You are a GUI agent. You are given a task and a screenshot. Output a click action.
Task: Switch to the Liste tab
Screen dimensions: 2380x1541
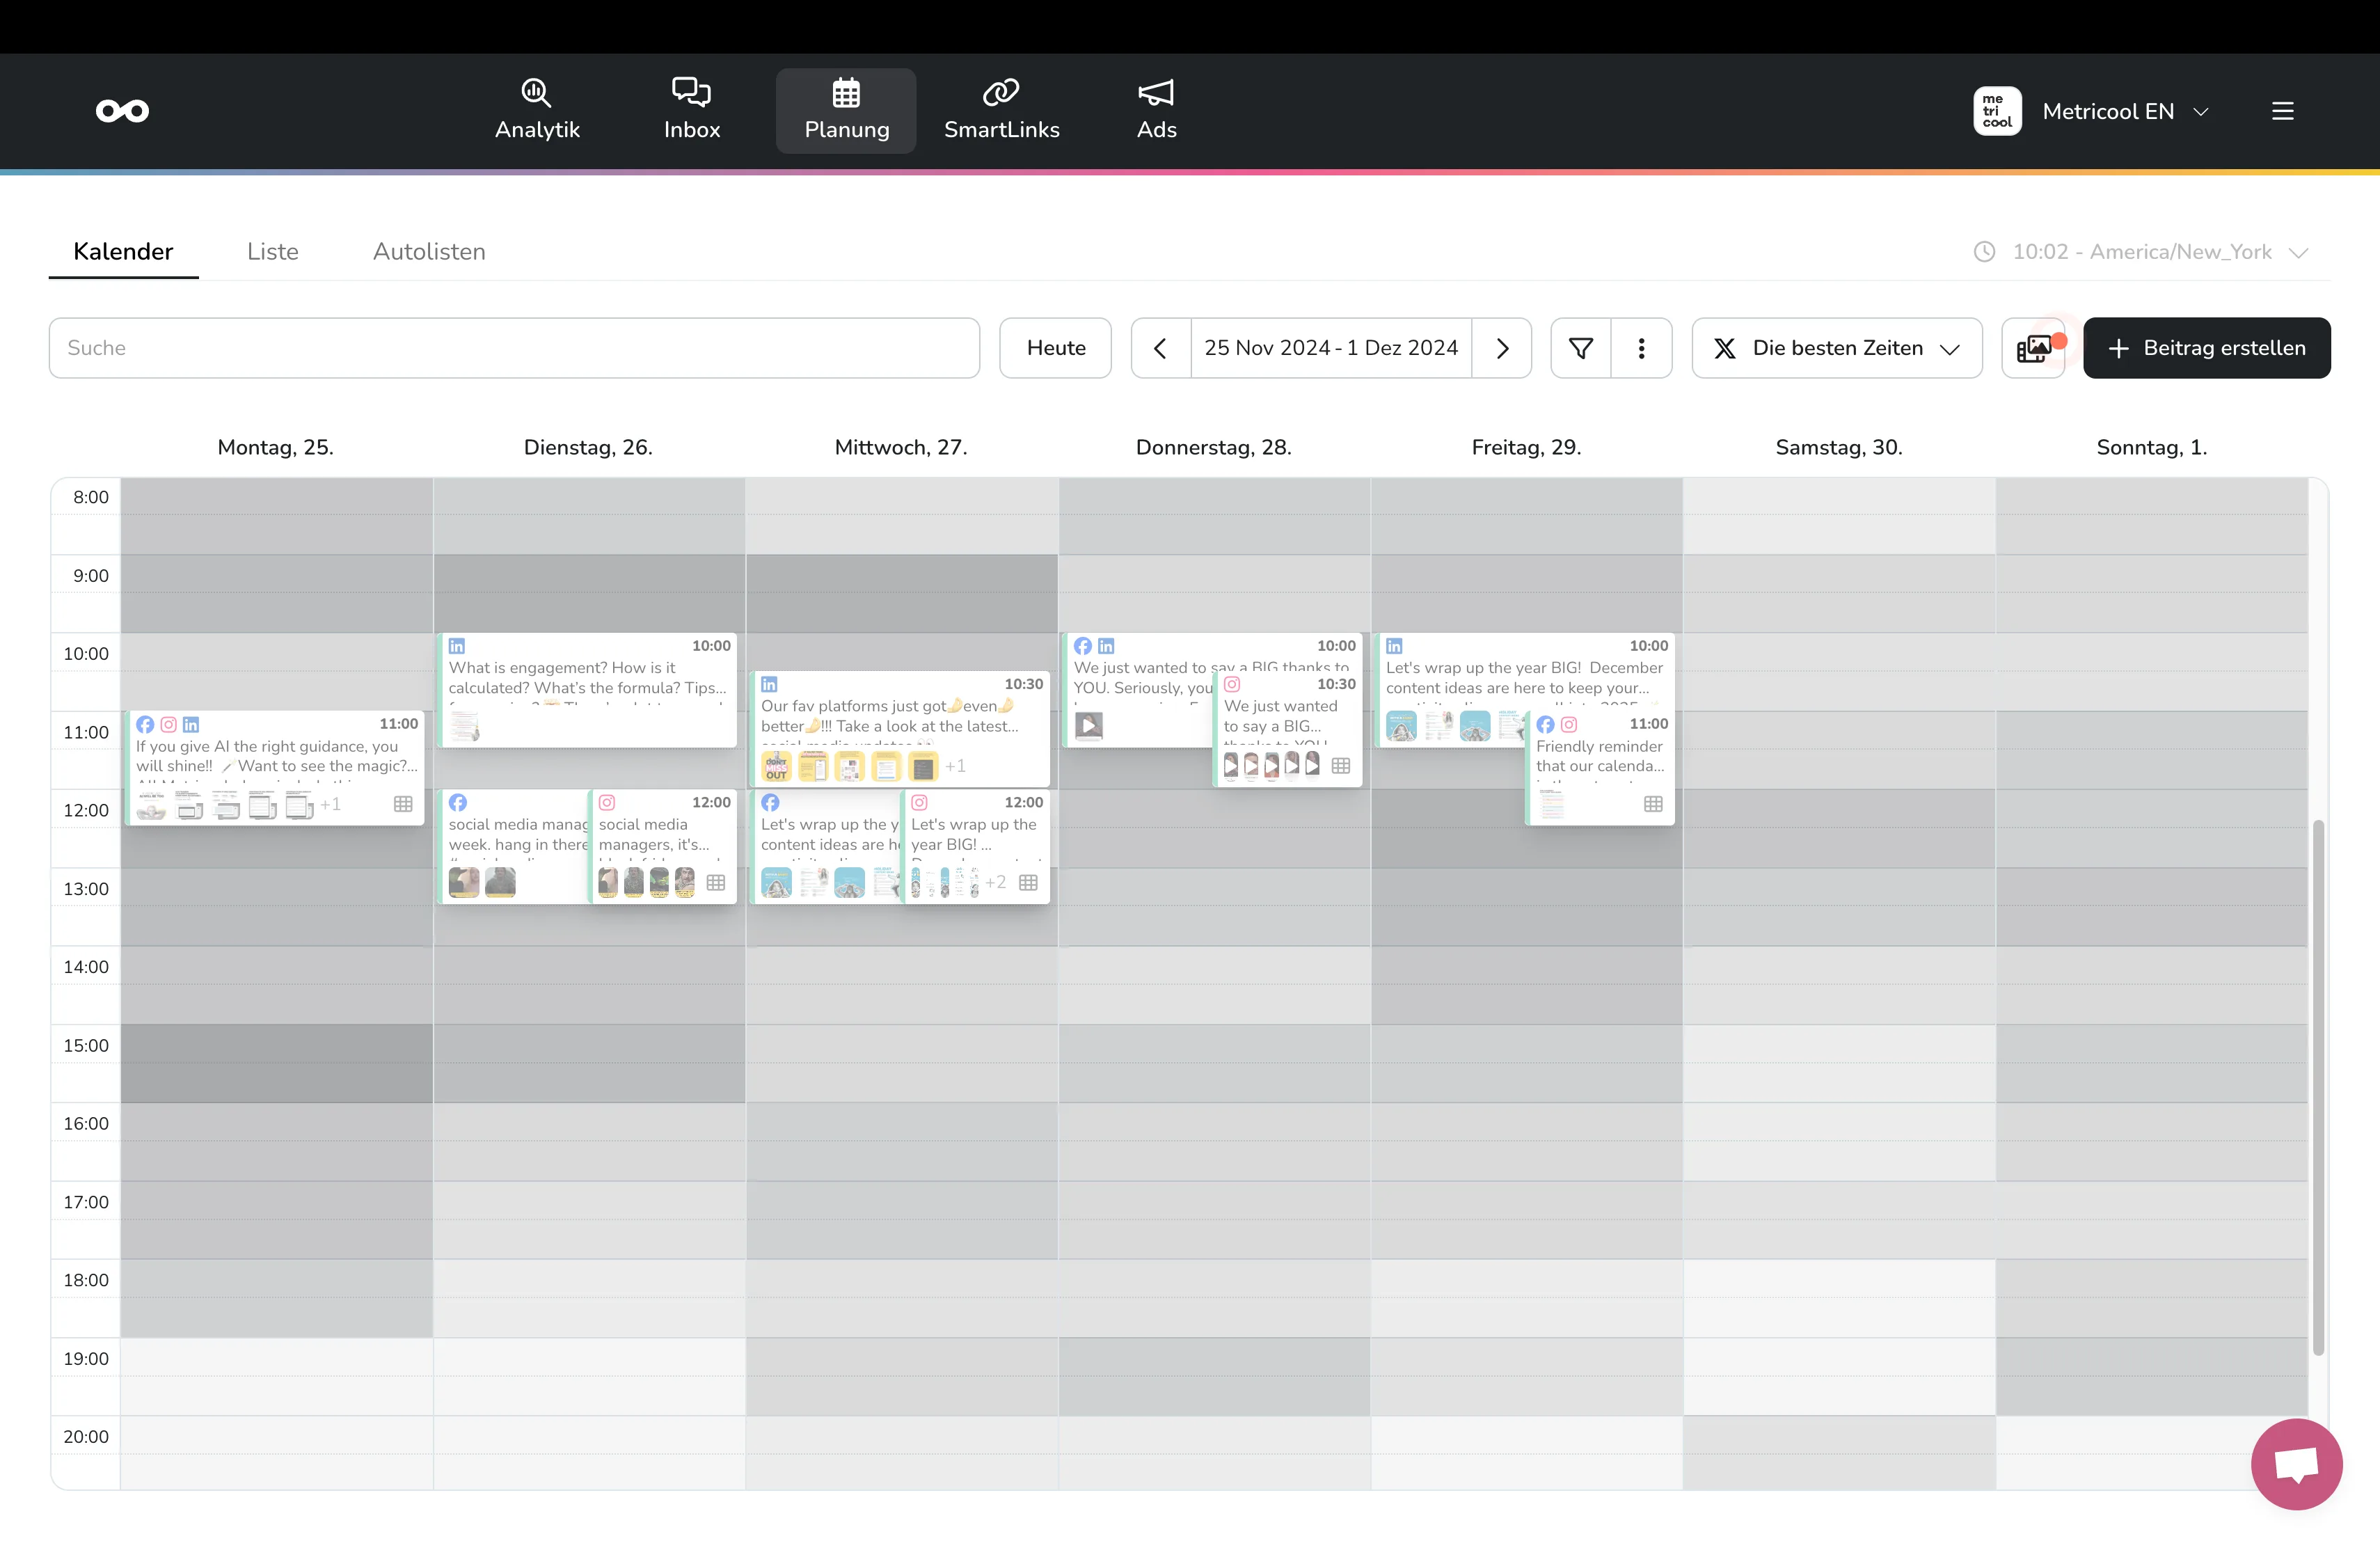[x=272, y=252]
